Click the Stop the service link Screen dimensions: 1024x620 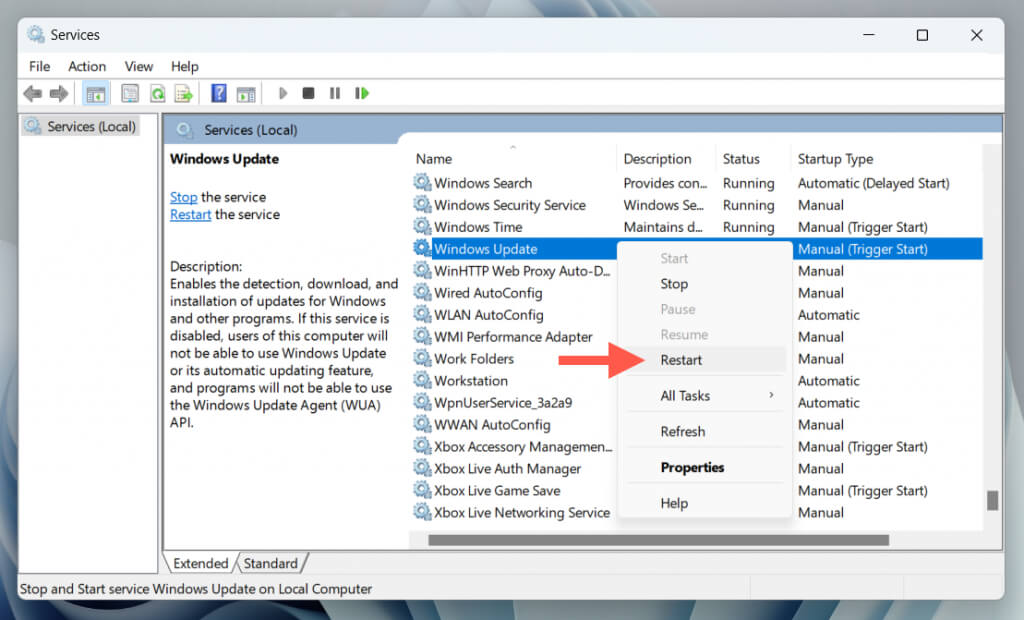(x=184, y=197)
